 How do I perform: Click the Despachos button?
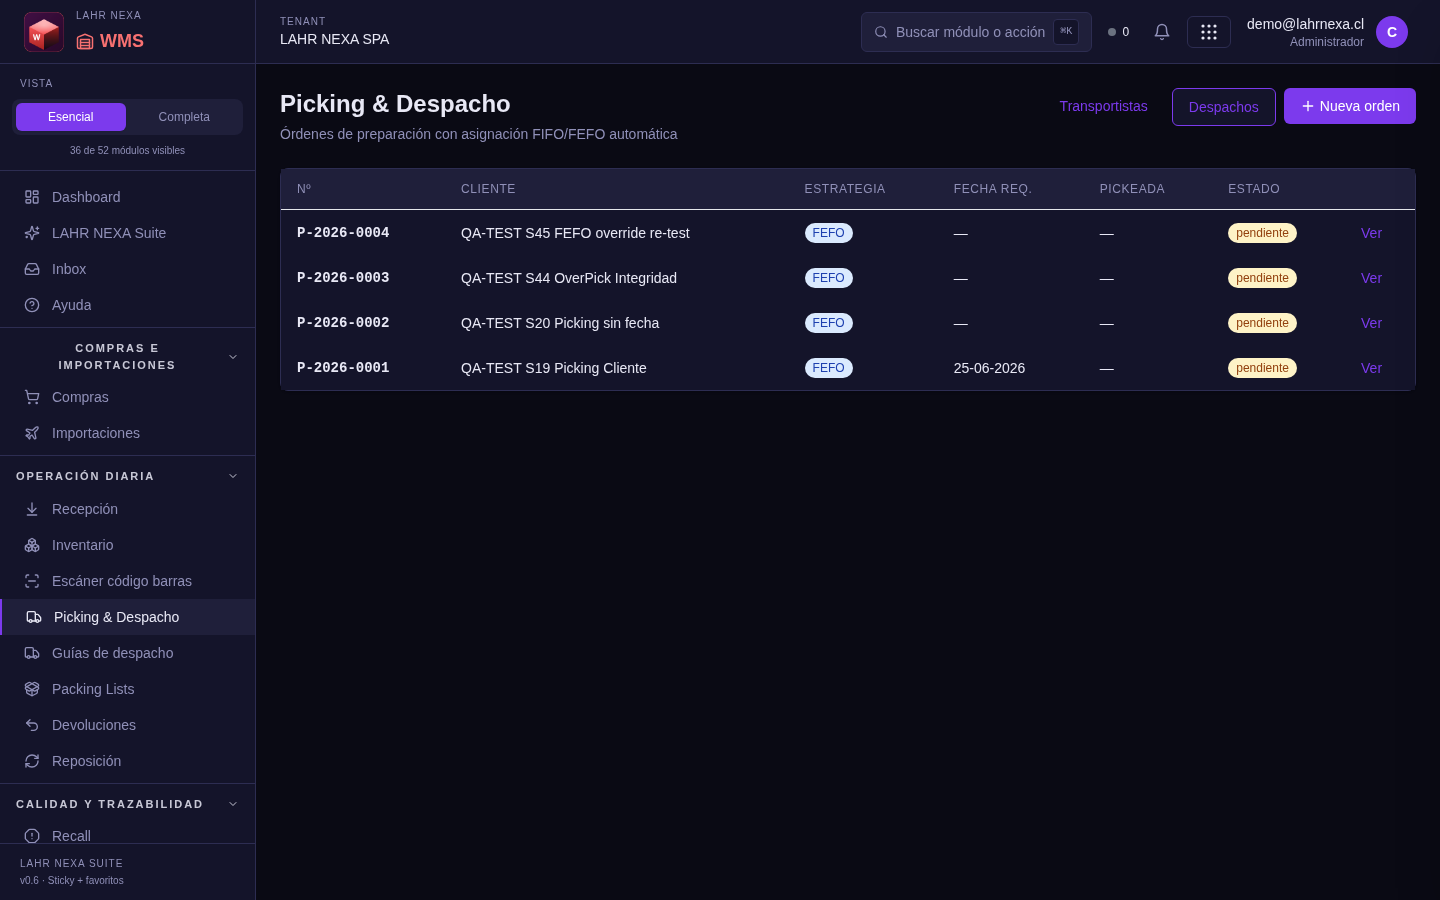[1224, 107]
